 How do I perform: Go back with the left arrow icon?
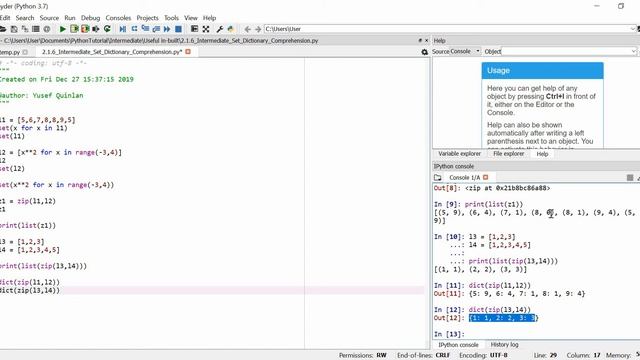point(247,29)
